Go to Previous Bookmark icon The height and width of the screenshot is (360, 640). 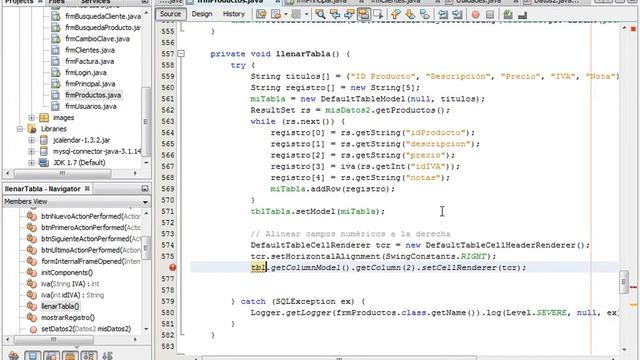(x=395, y=15)
